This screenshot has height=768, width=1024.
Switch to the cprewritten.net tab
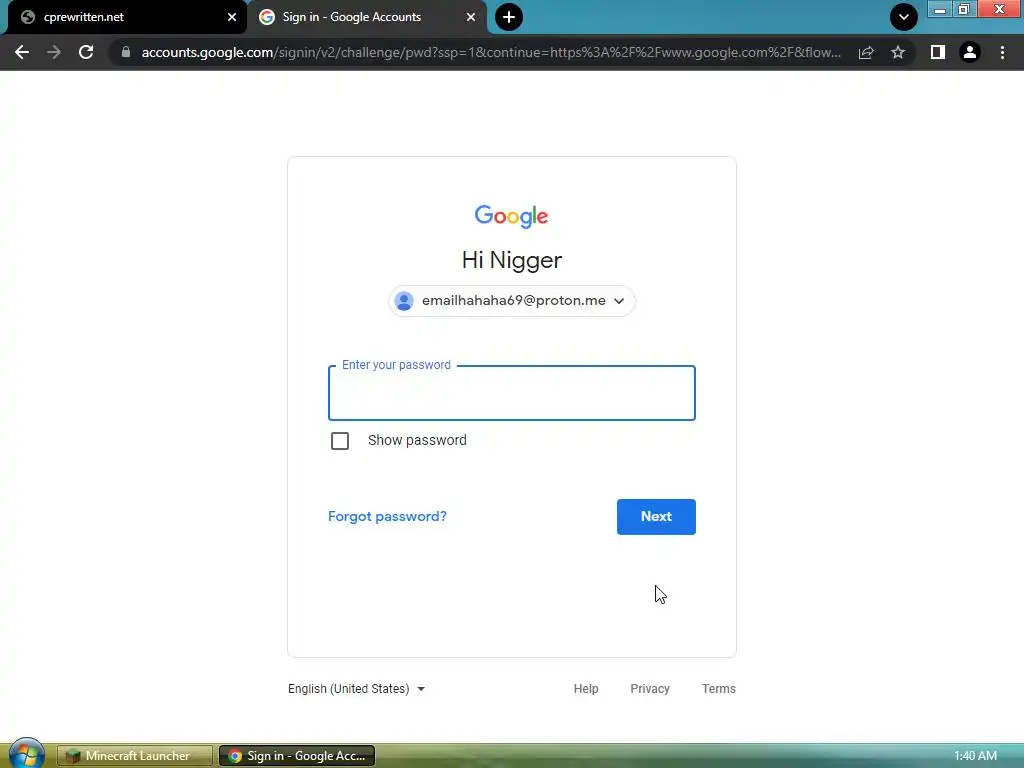click(124, 17)
